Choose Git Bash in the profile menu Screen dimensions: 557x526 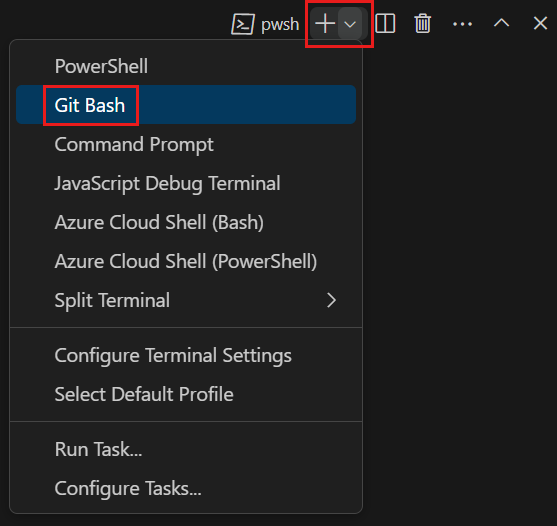pos(186,105)
